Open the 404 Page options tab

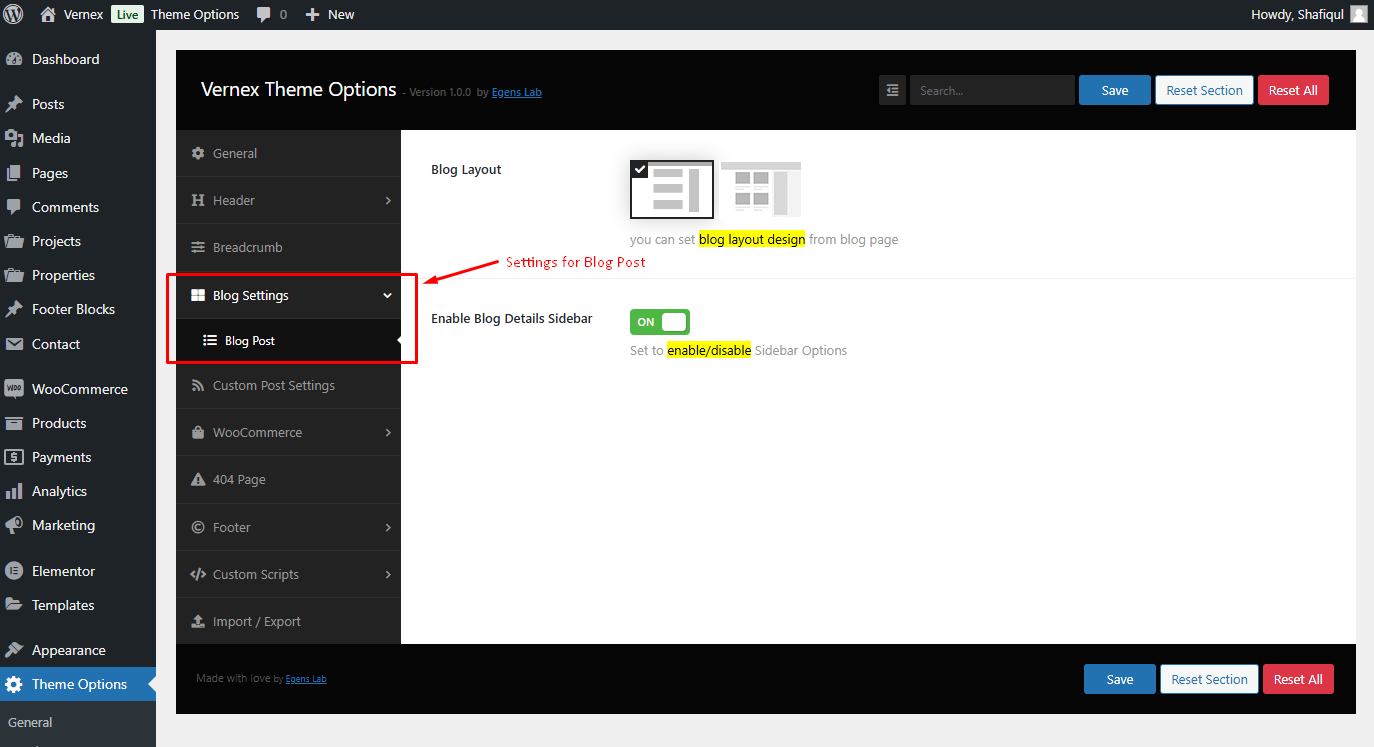pos(288,479)
